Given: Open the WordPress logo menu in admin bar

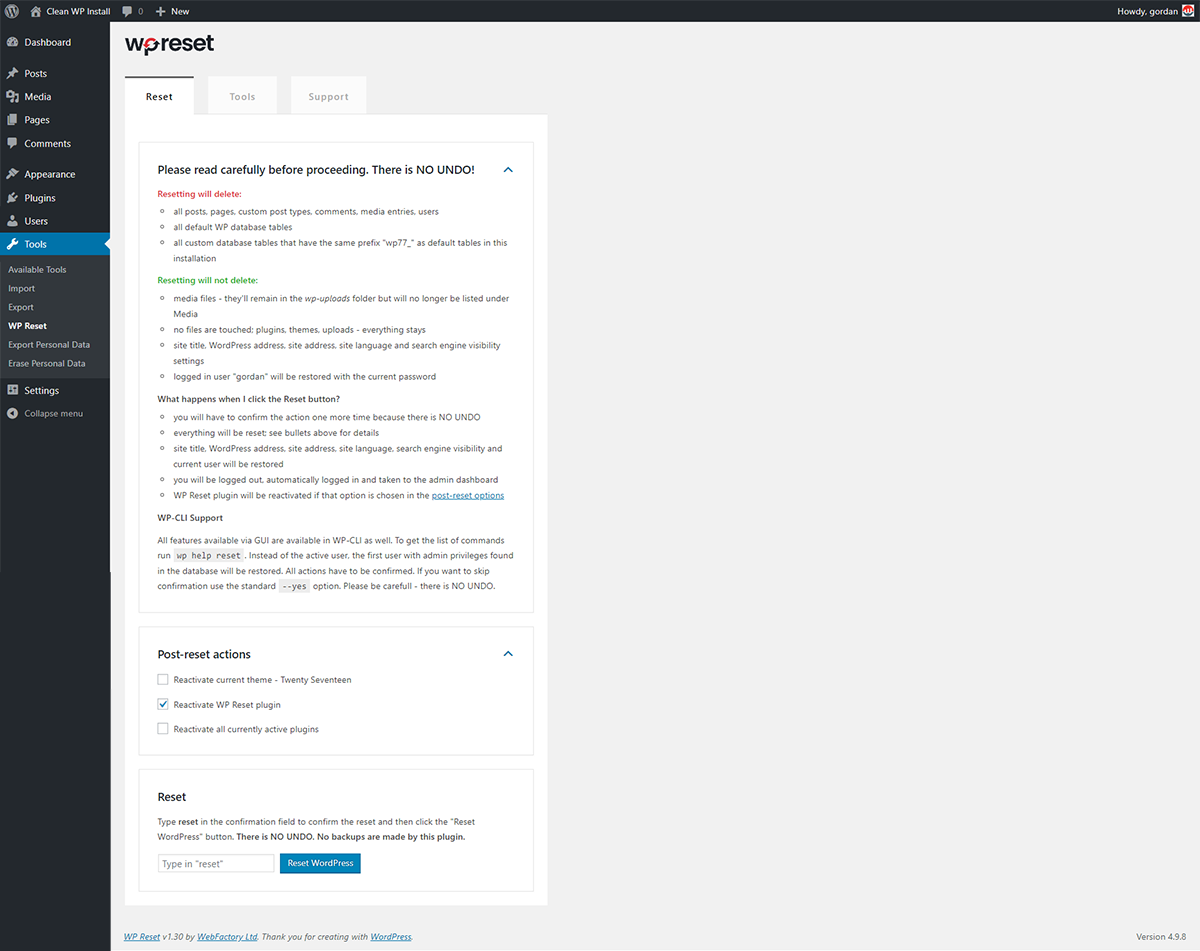Looking at the screenshot, I should tap(11, 11).
